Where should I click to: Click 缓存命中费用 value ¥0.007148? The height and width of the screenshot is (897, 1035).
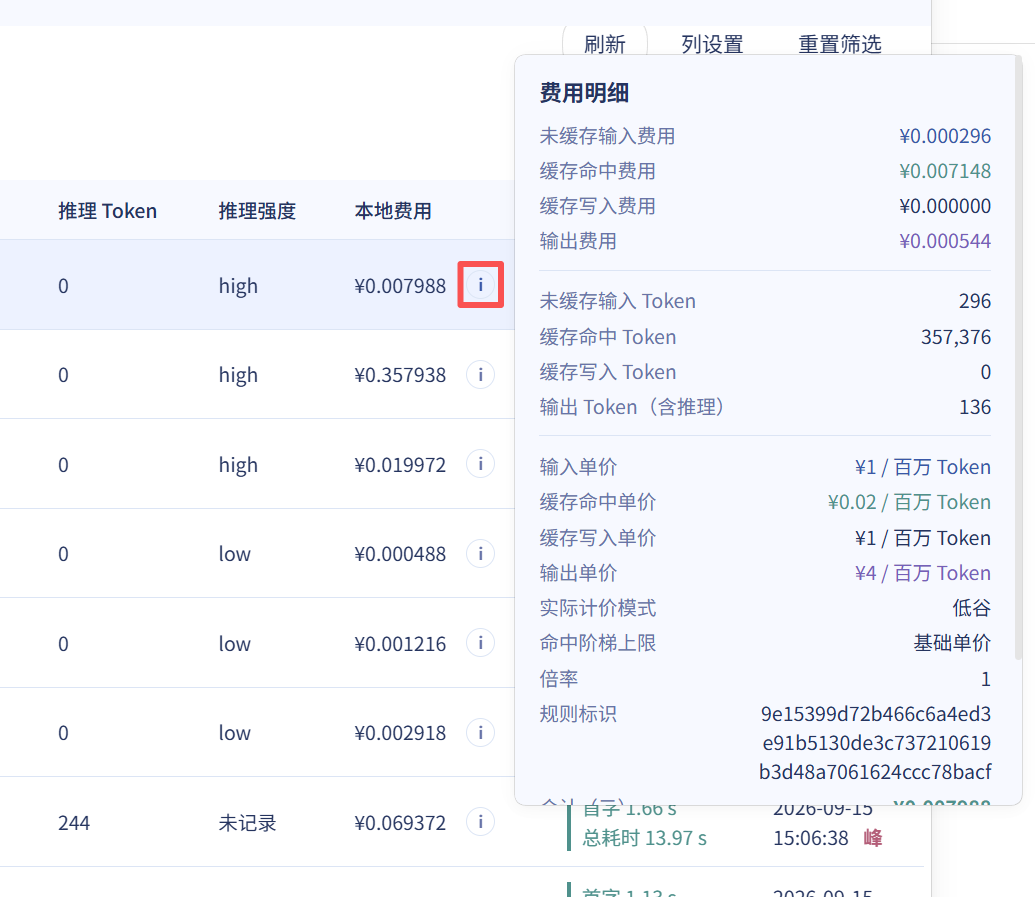pyautogui.click(x=945, y=171)
